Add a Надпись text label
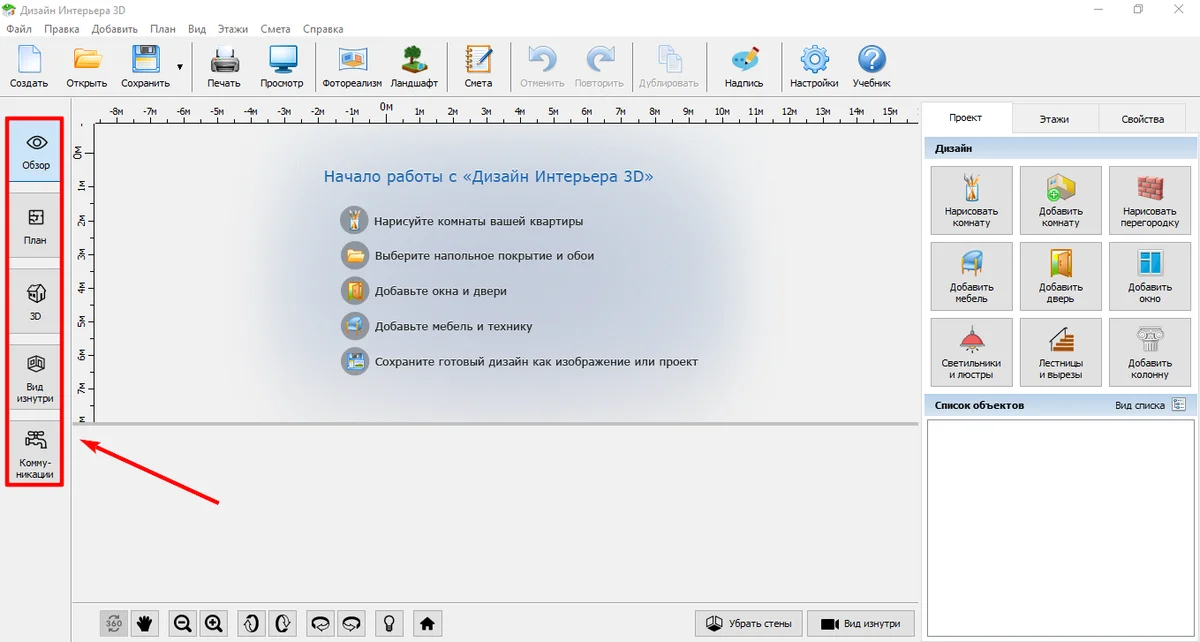1200x642 pixels. coord(744,67)
